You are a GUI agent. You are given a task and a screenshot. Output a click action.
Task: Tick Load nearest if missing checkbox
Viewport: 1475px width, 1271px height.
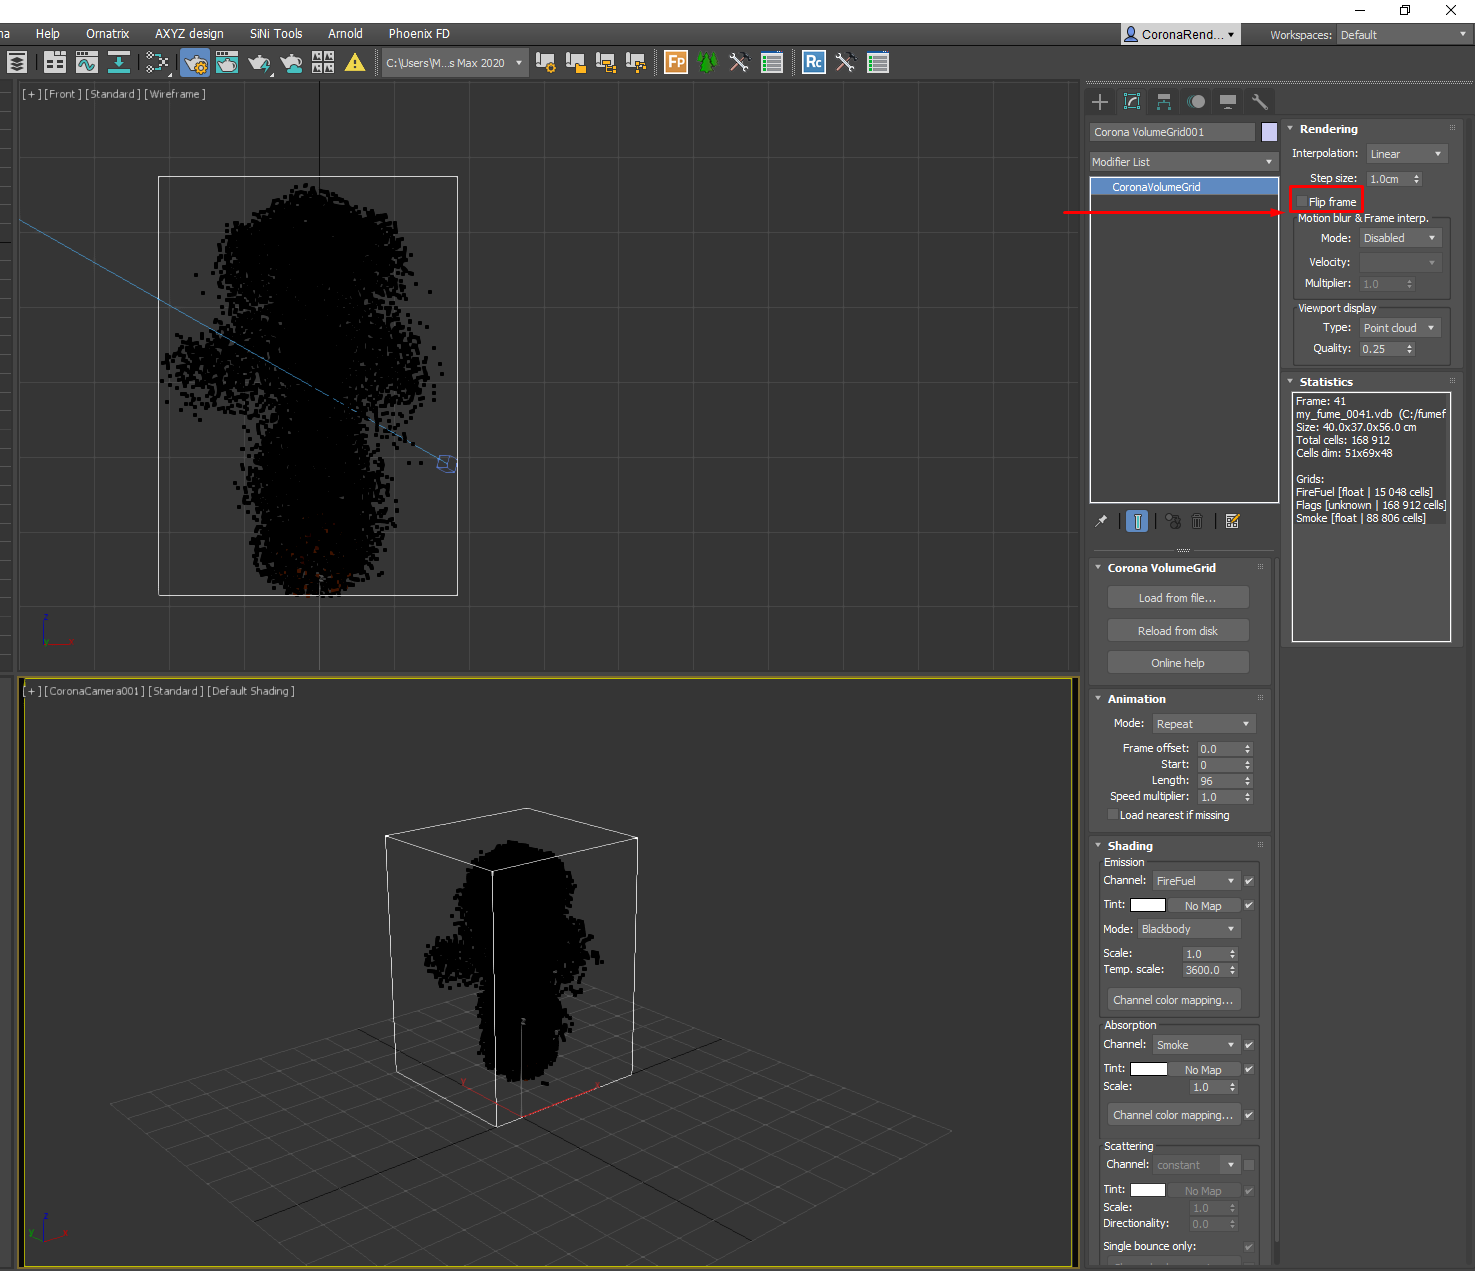(x=1113, y=815)
